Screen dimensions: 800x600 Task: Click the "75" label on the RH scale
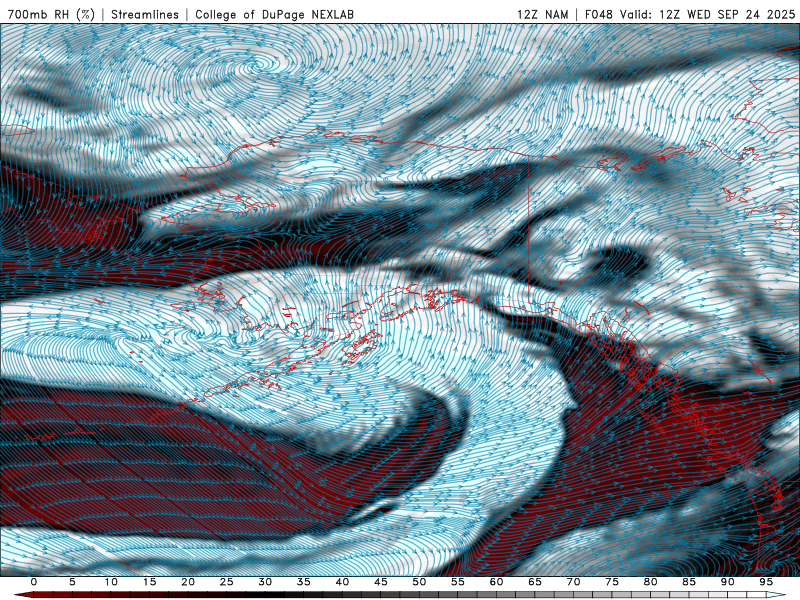(612, 582)
